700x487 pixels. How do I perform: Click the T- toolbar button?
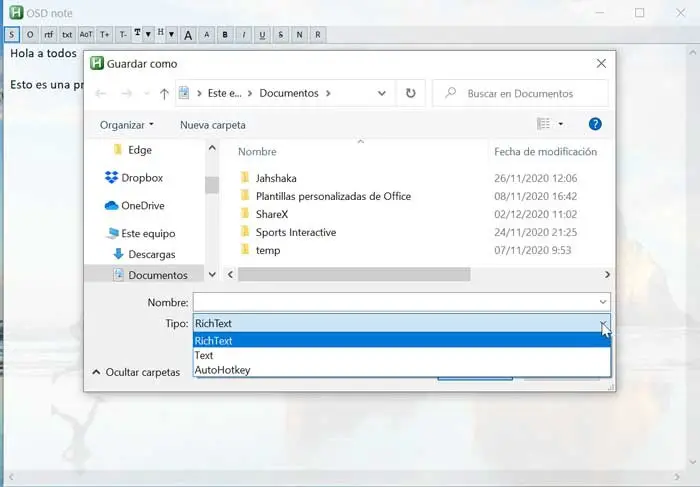123,34
